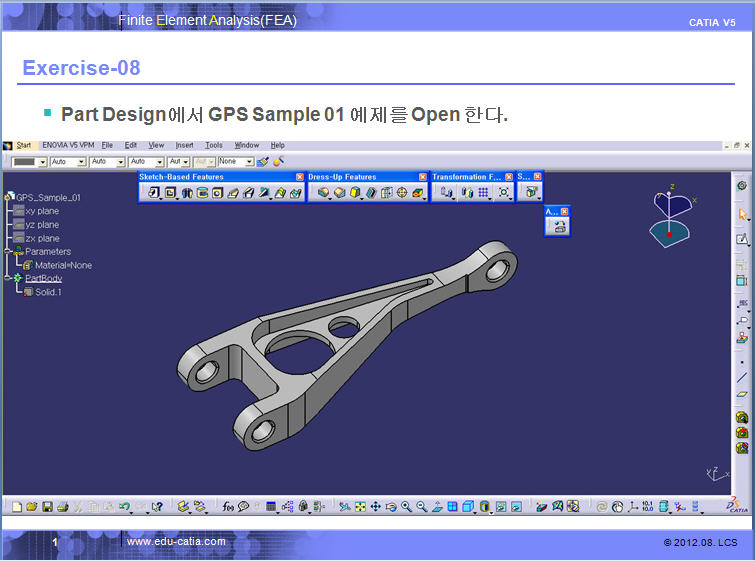Close the Sketch-Based Features toolbar

pos(299,177)
